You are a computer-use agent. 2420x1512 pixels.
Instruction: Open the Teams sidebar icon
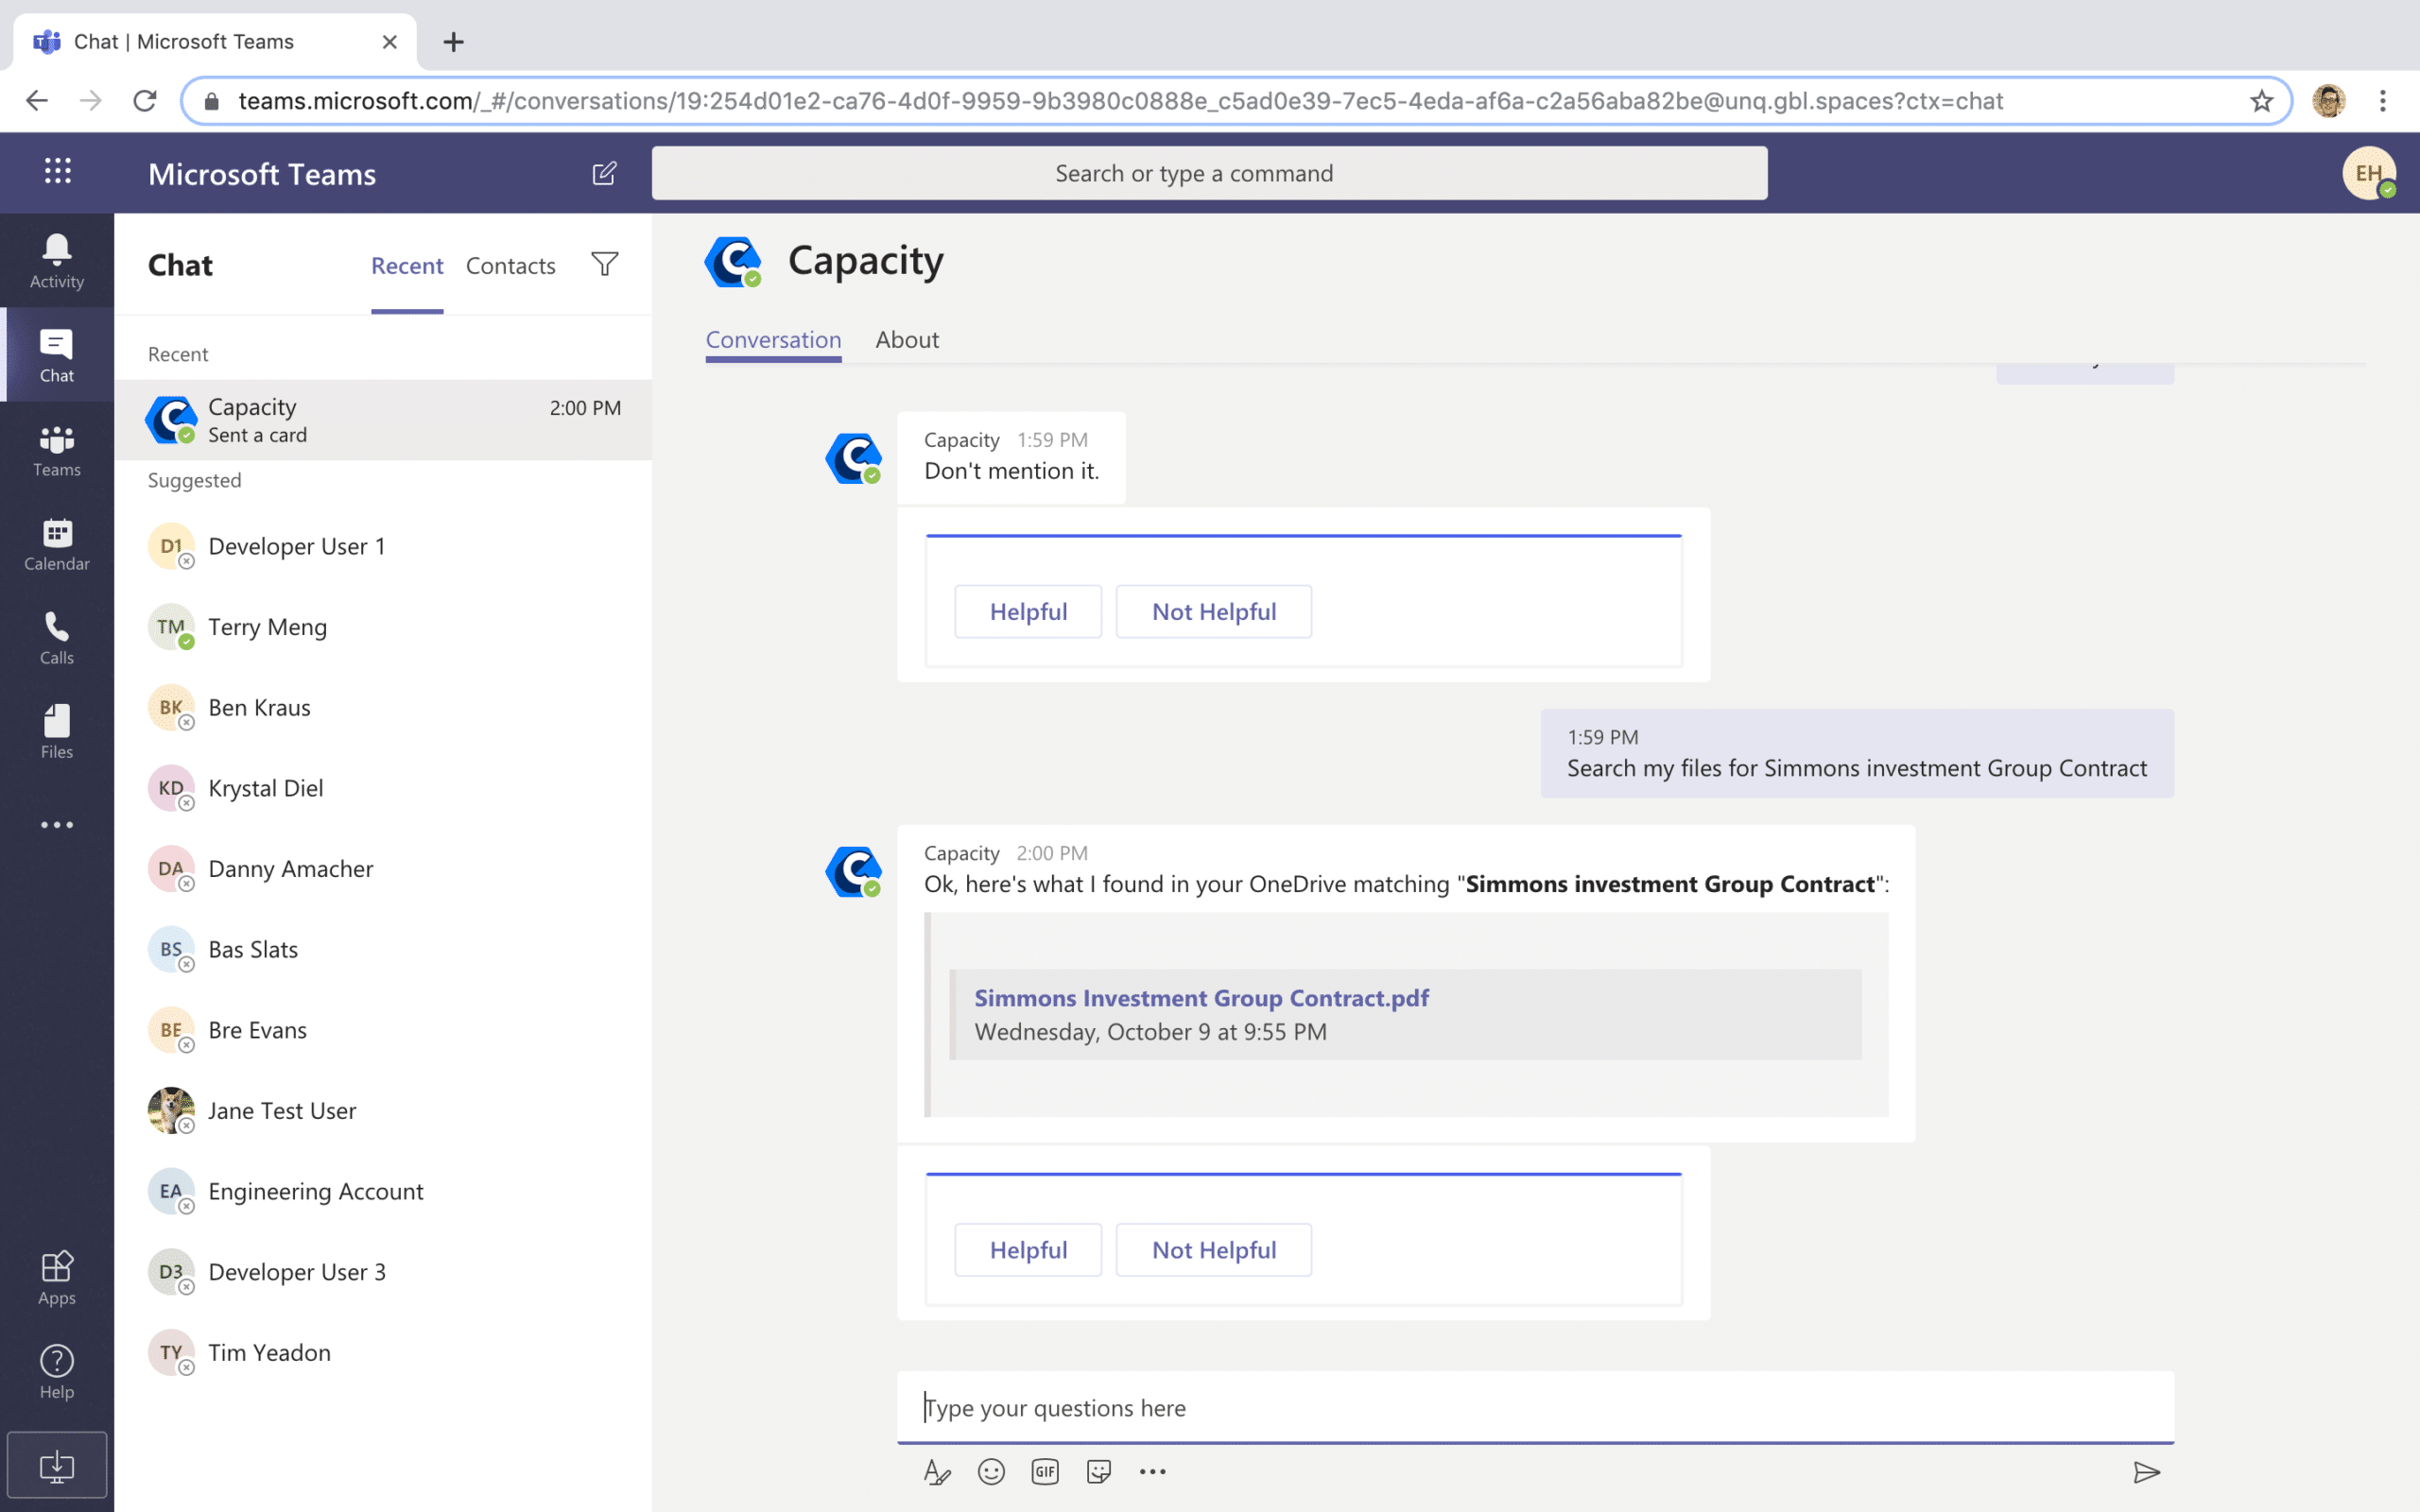[56, 451]
